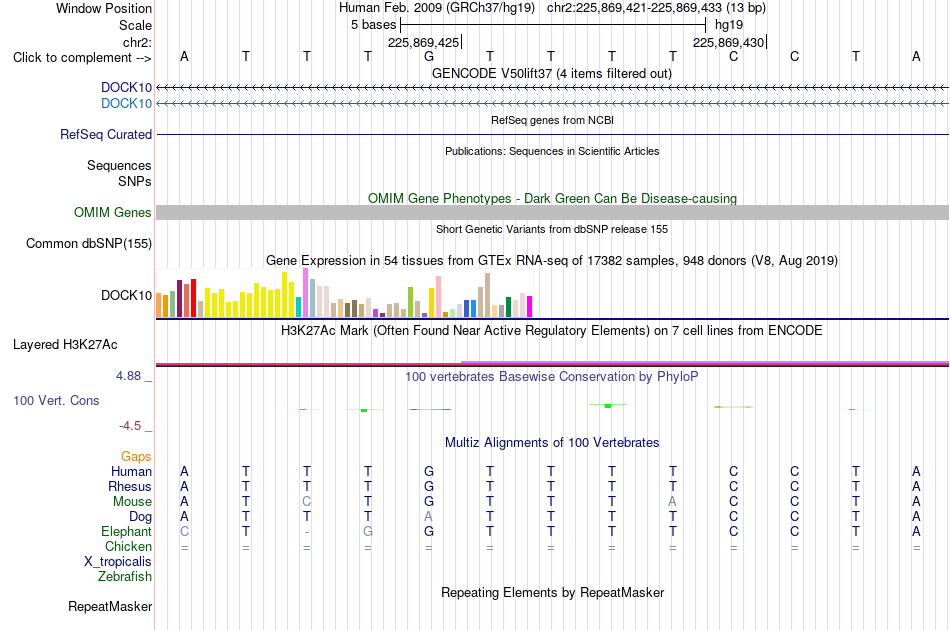Click the gray OMIM Genes bar

[x=552, y=212]
